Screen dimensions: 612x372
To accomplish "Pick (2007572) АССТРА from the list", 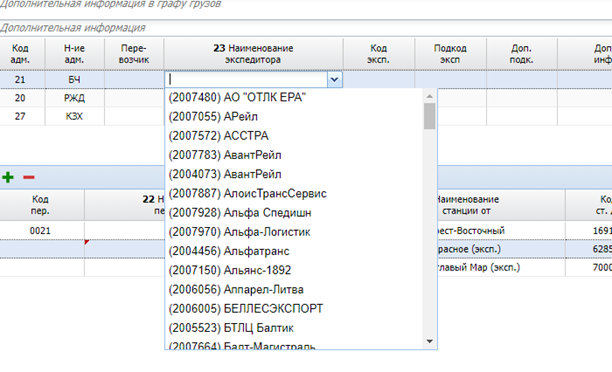I will click(x=294, y=135).
